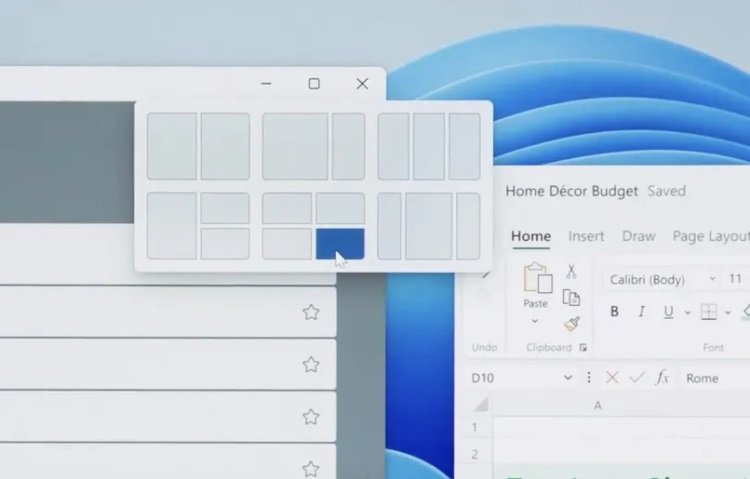Open the Draw ribbon tab
Viewport: 750px width, 479px height.
click(x=638, y=236)
